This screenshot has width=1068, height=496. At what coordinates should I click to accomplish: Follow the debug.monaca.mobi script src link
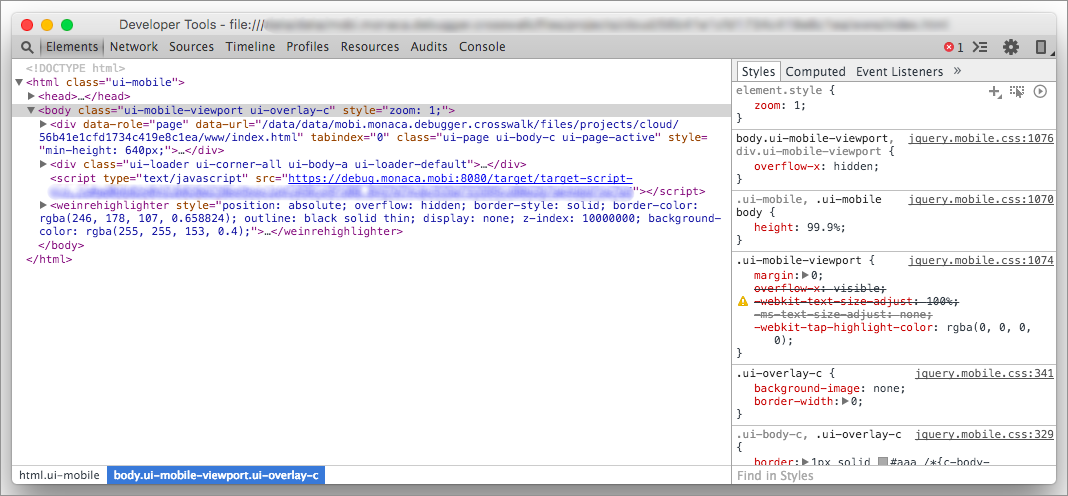coord(460,178)
